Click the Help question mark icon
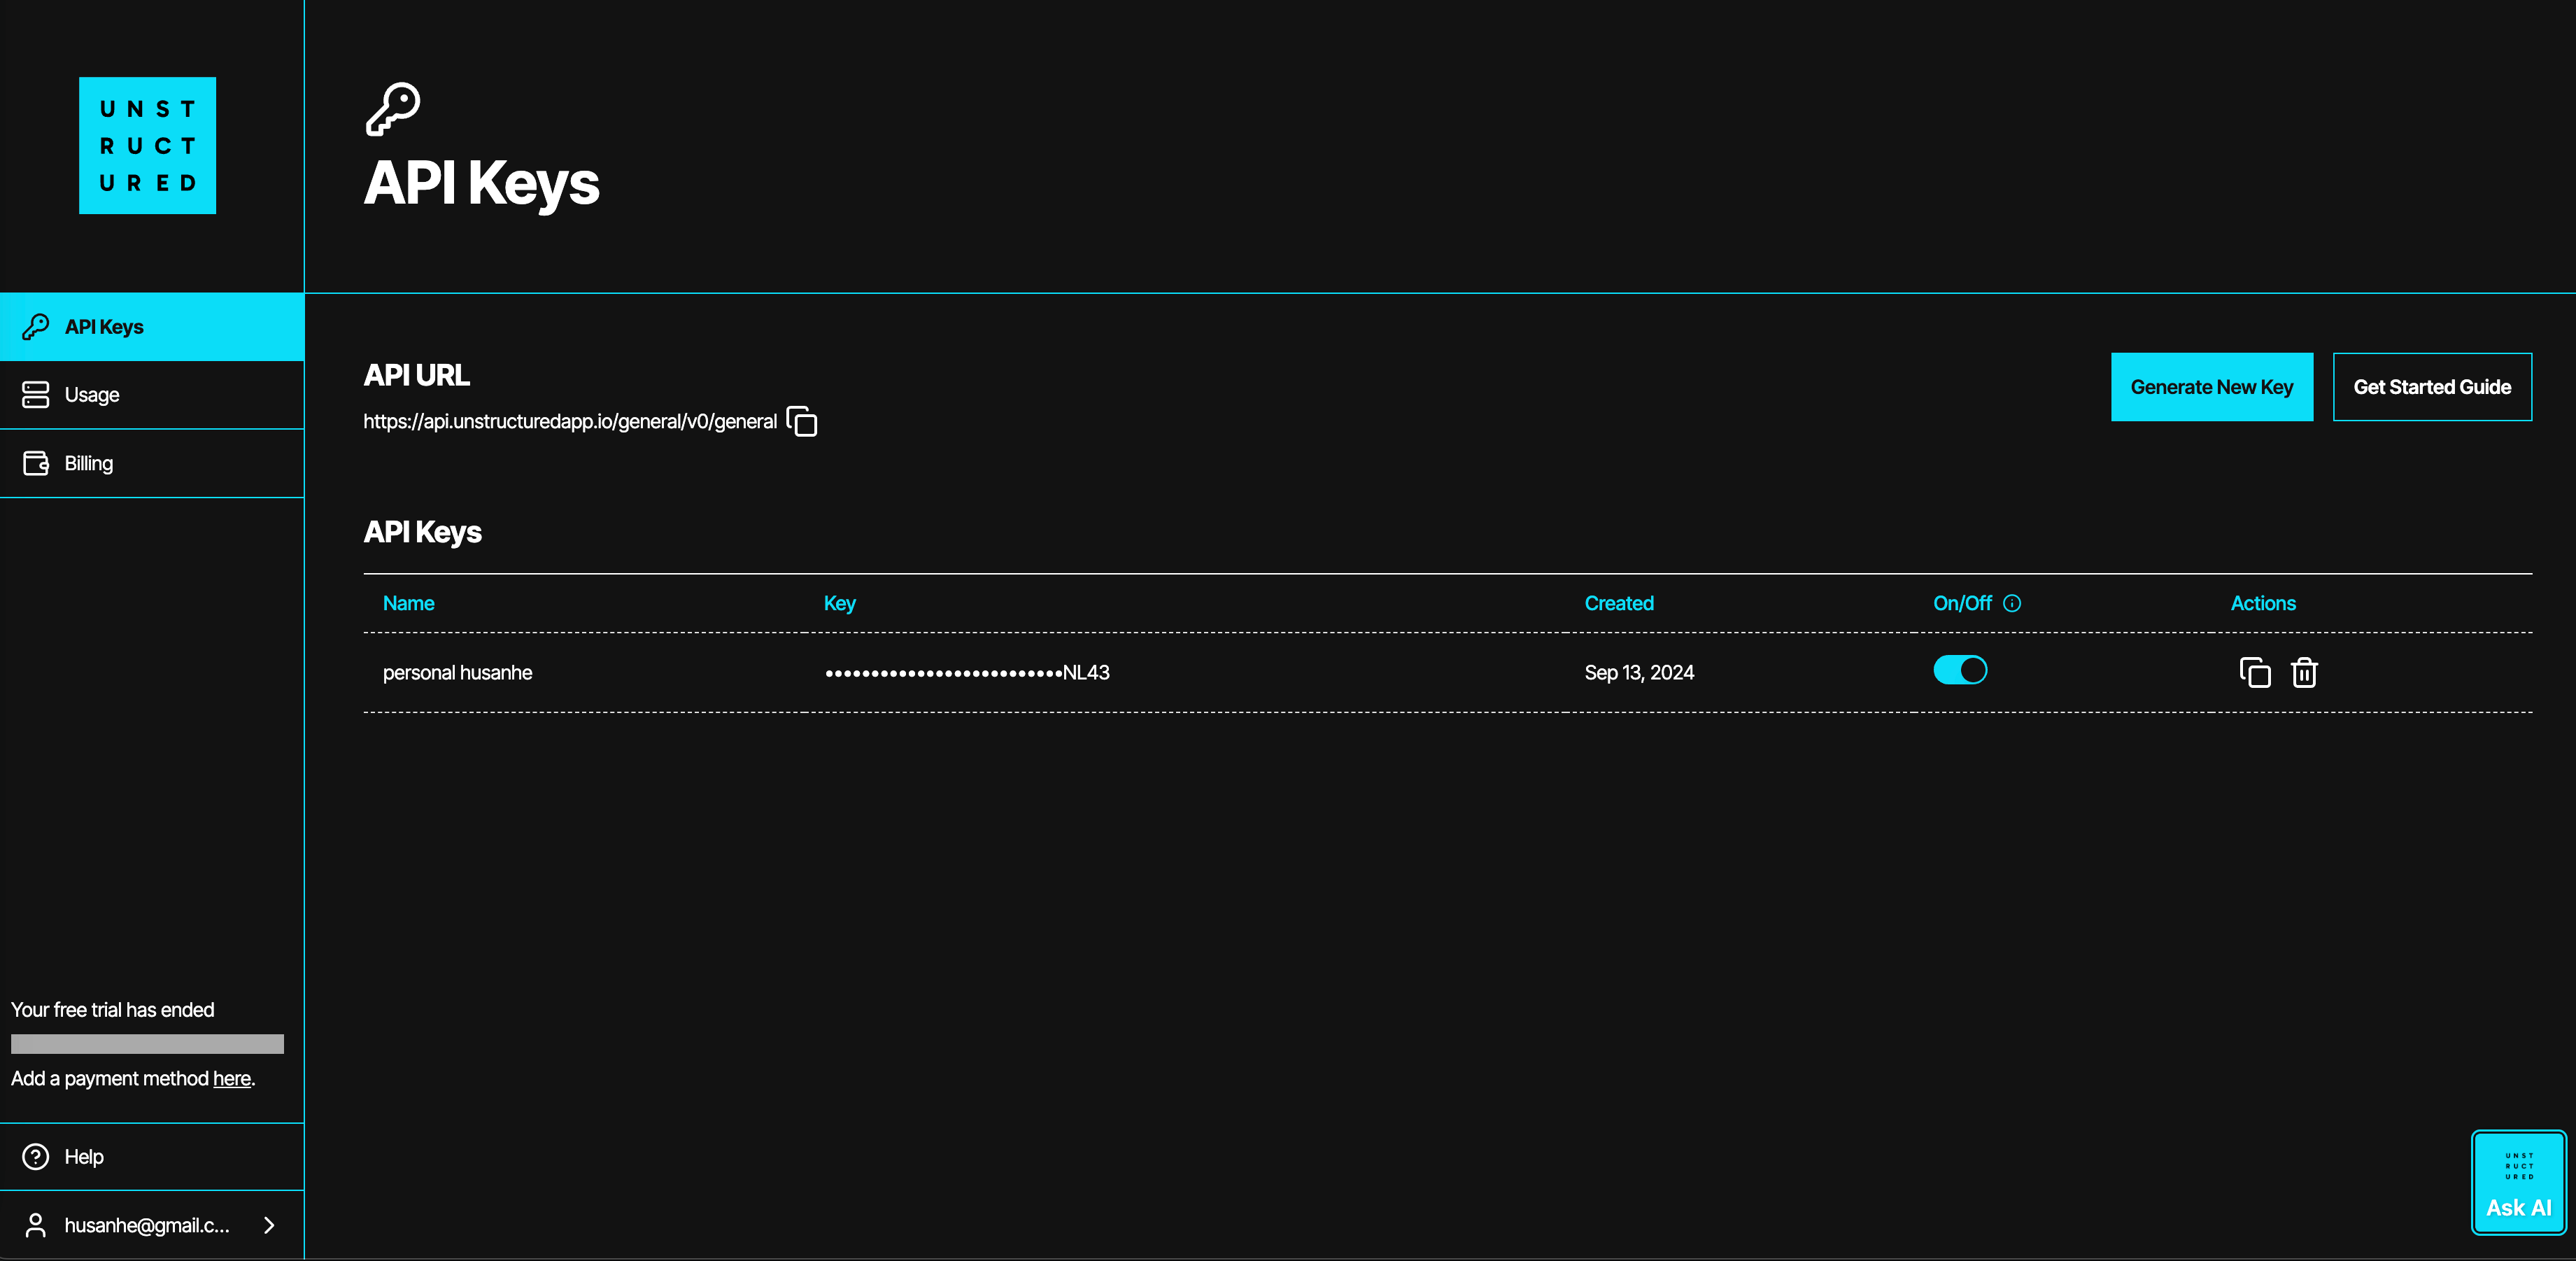The height and width of the screenshot is (1261, 2576). click(36, 1156)
